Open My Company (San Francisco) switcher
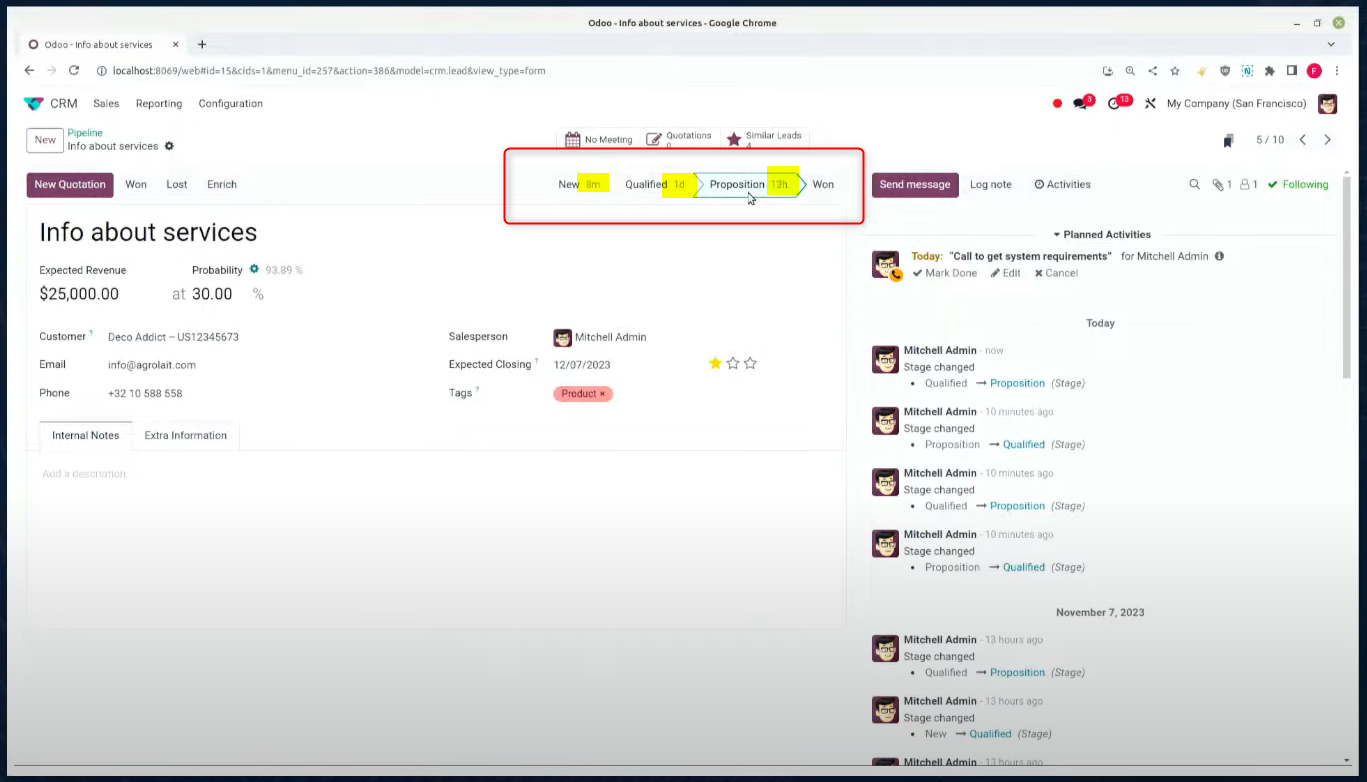This screenshot has width=1367, height=782. click(1236, 104)
